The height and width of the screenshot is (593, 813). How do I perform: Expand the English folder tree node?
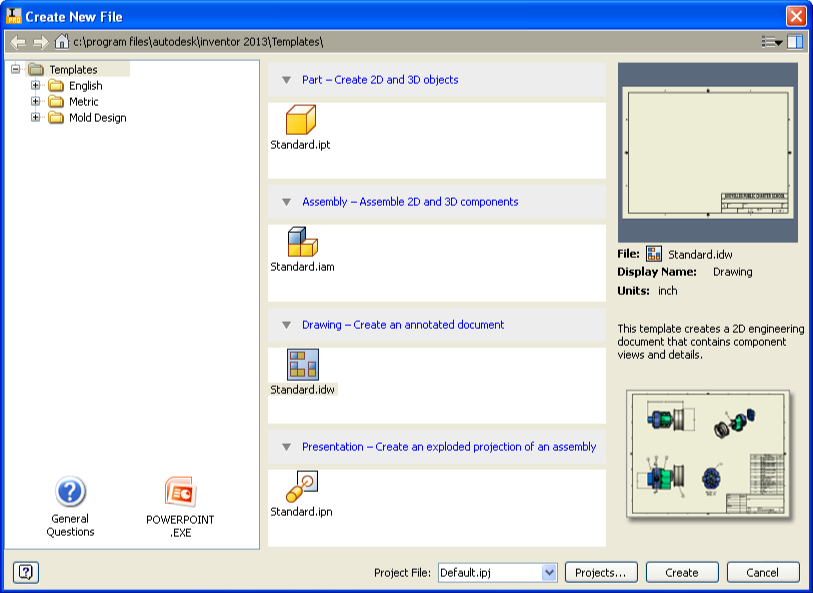tap(36, 86)
